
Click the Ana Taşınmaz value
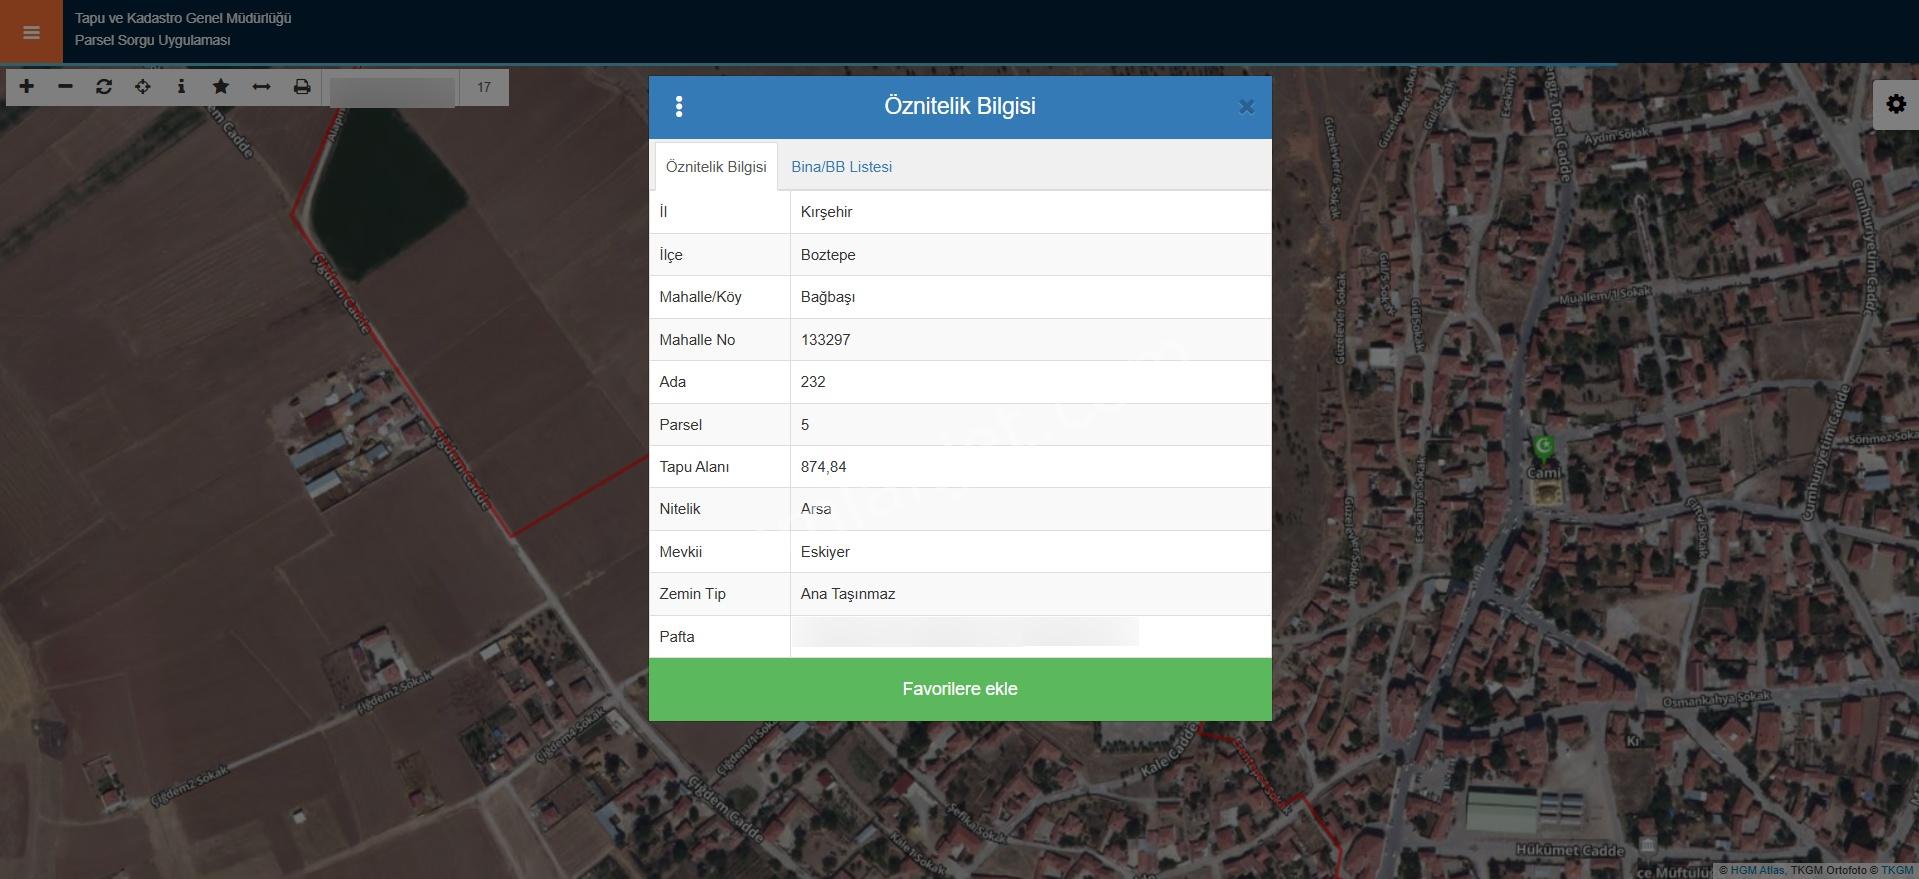[x=848, y=594]
